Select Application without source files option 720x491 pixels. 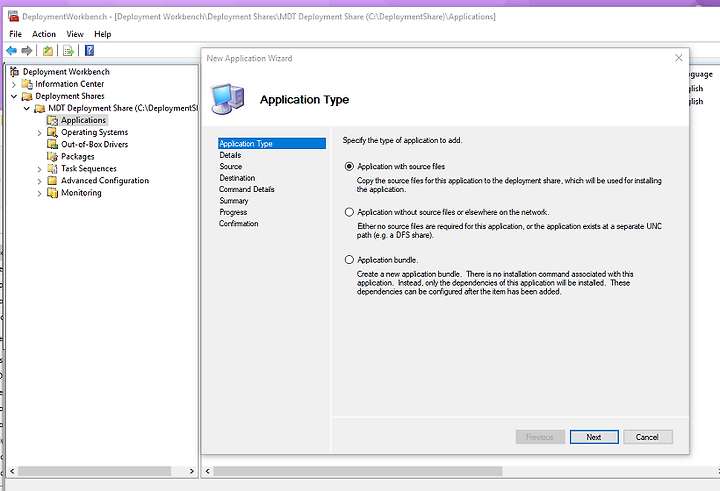[349, 212]
